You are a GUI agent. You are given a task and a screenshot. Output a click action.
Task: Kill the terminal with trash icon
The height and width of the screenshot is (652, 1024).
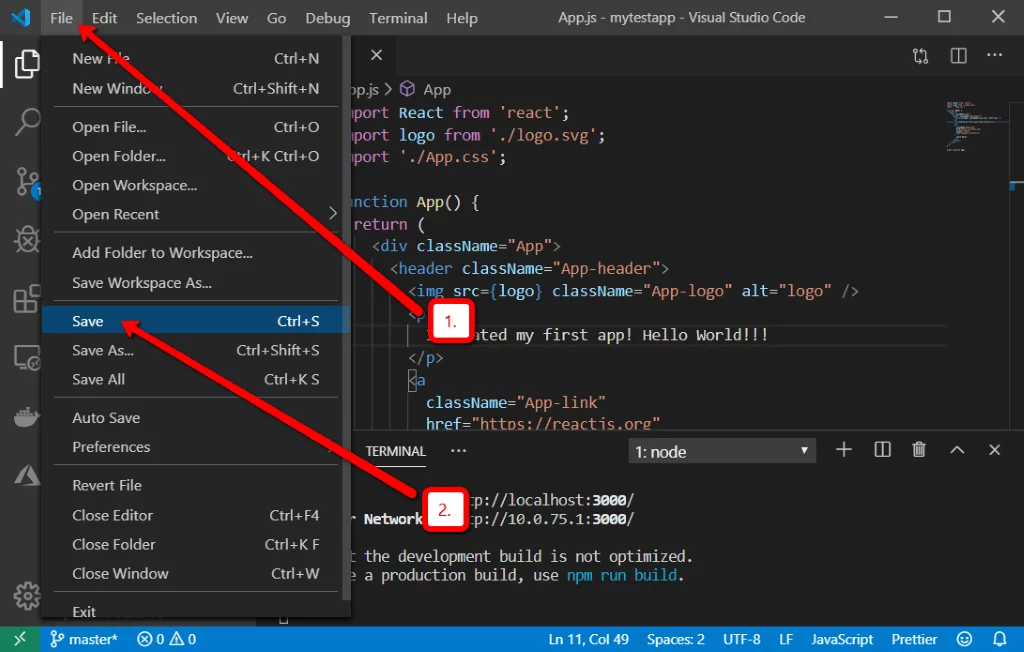pos(919,450)
